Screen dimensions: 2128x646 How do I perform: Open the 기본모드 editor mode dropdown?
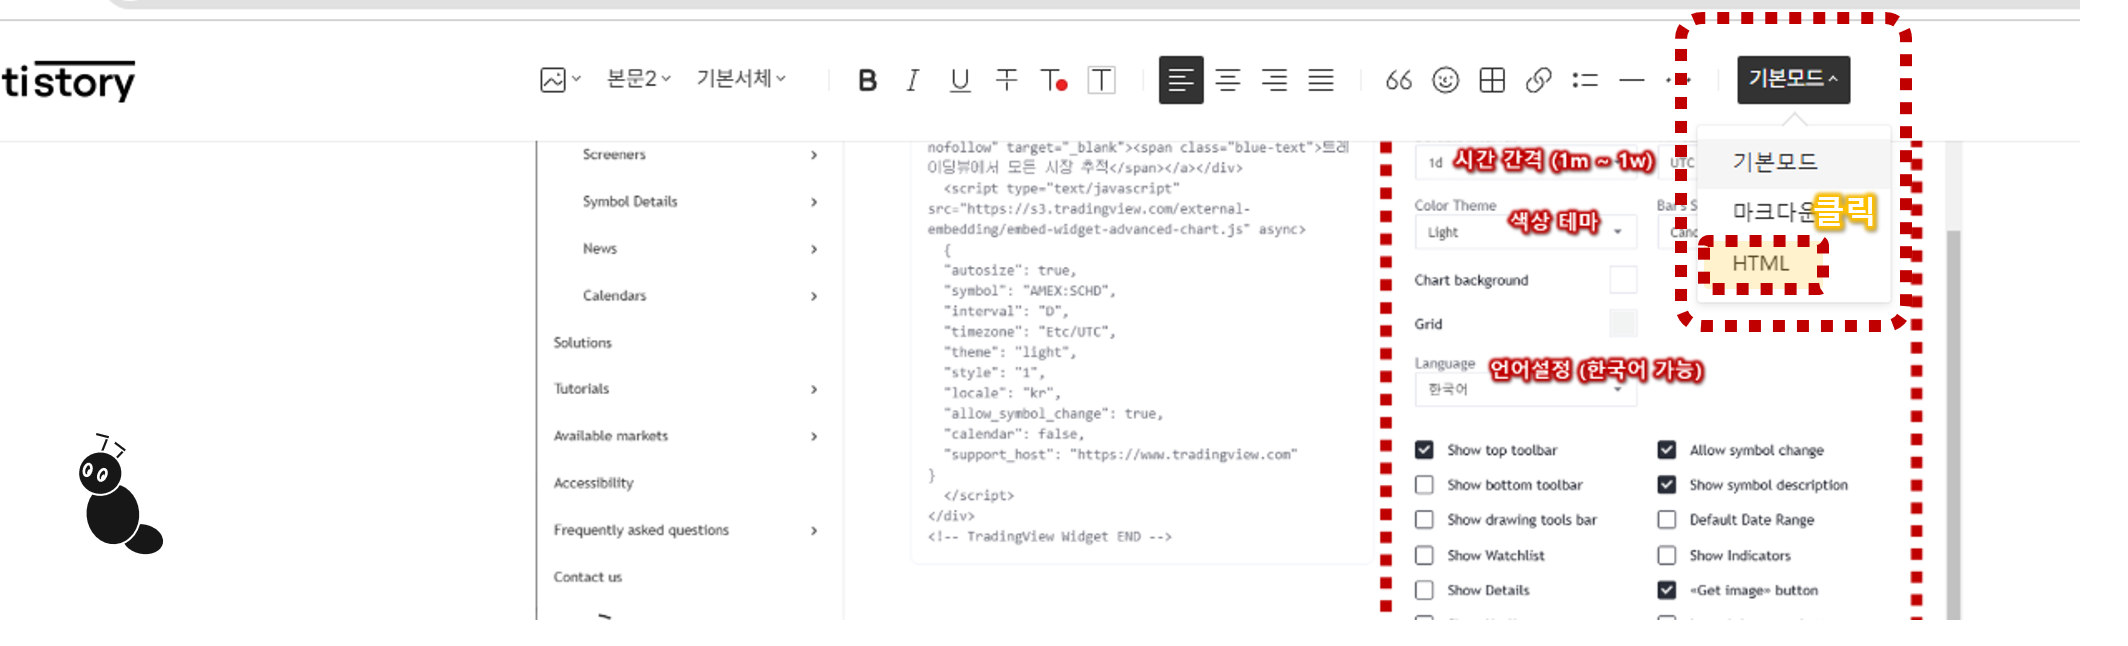click(1793, 80)
